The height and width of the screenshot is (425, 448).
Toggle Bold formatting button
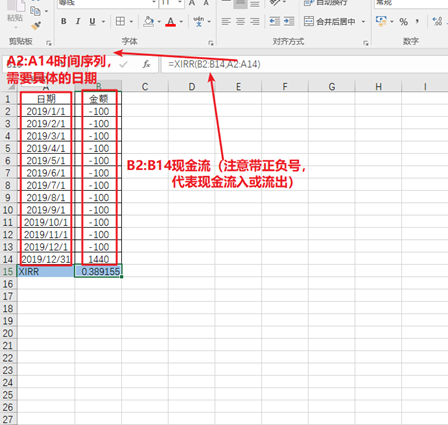[64, 22]
